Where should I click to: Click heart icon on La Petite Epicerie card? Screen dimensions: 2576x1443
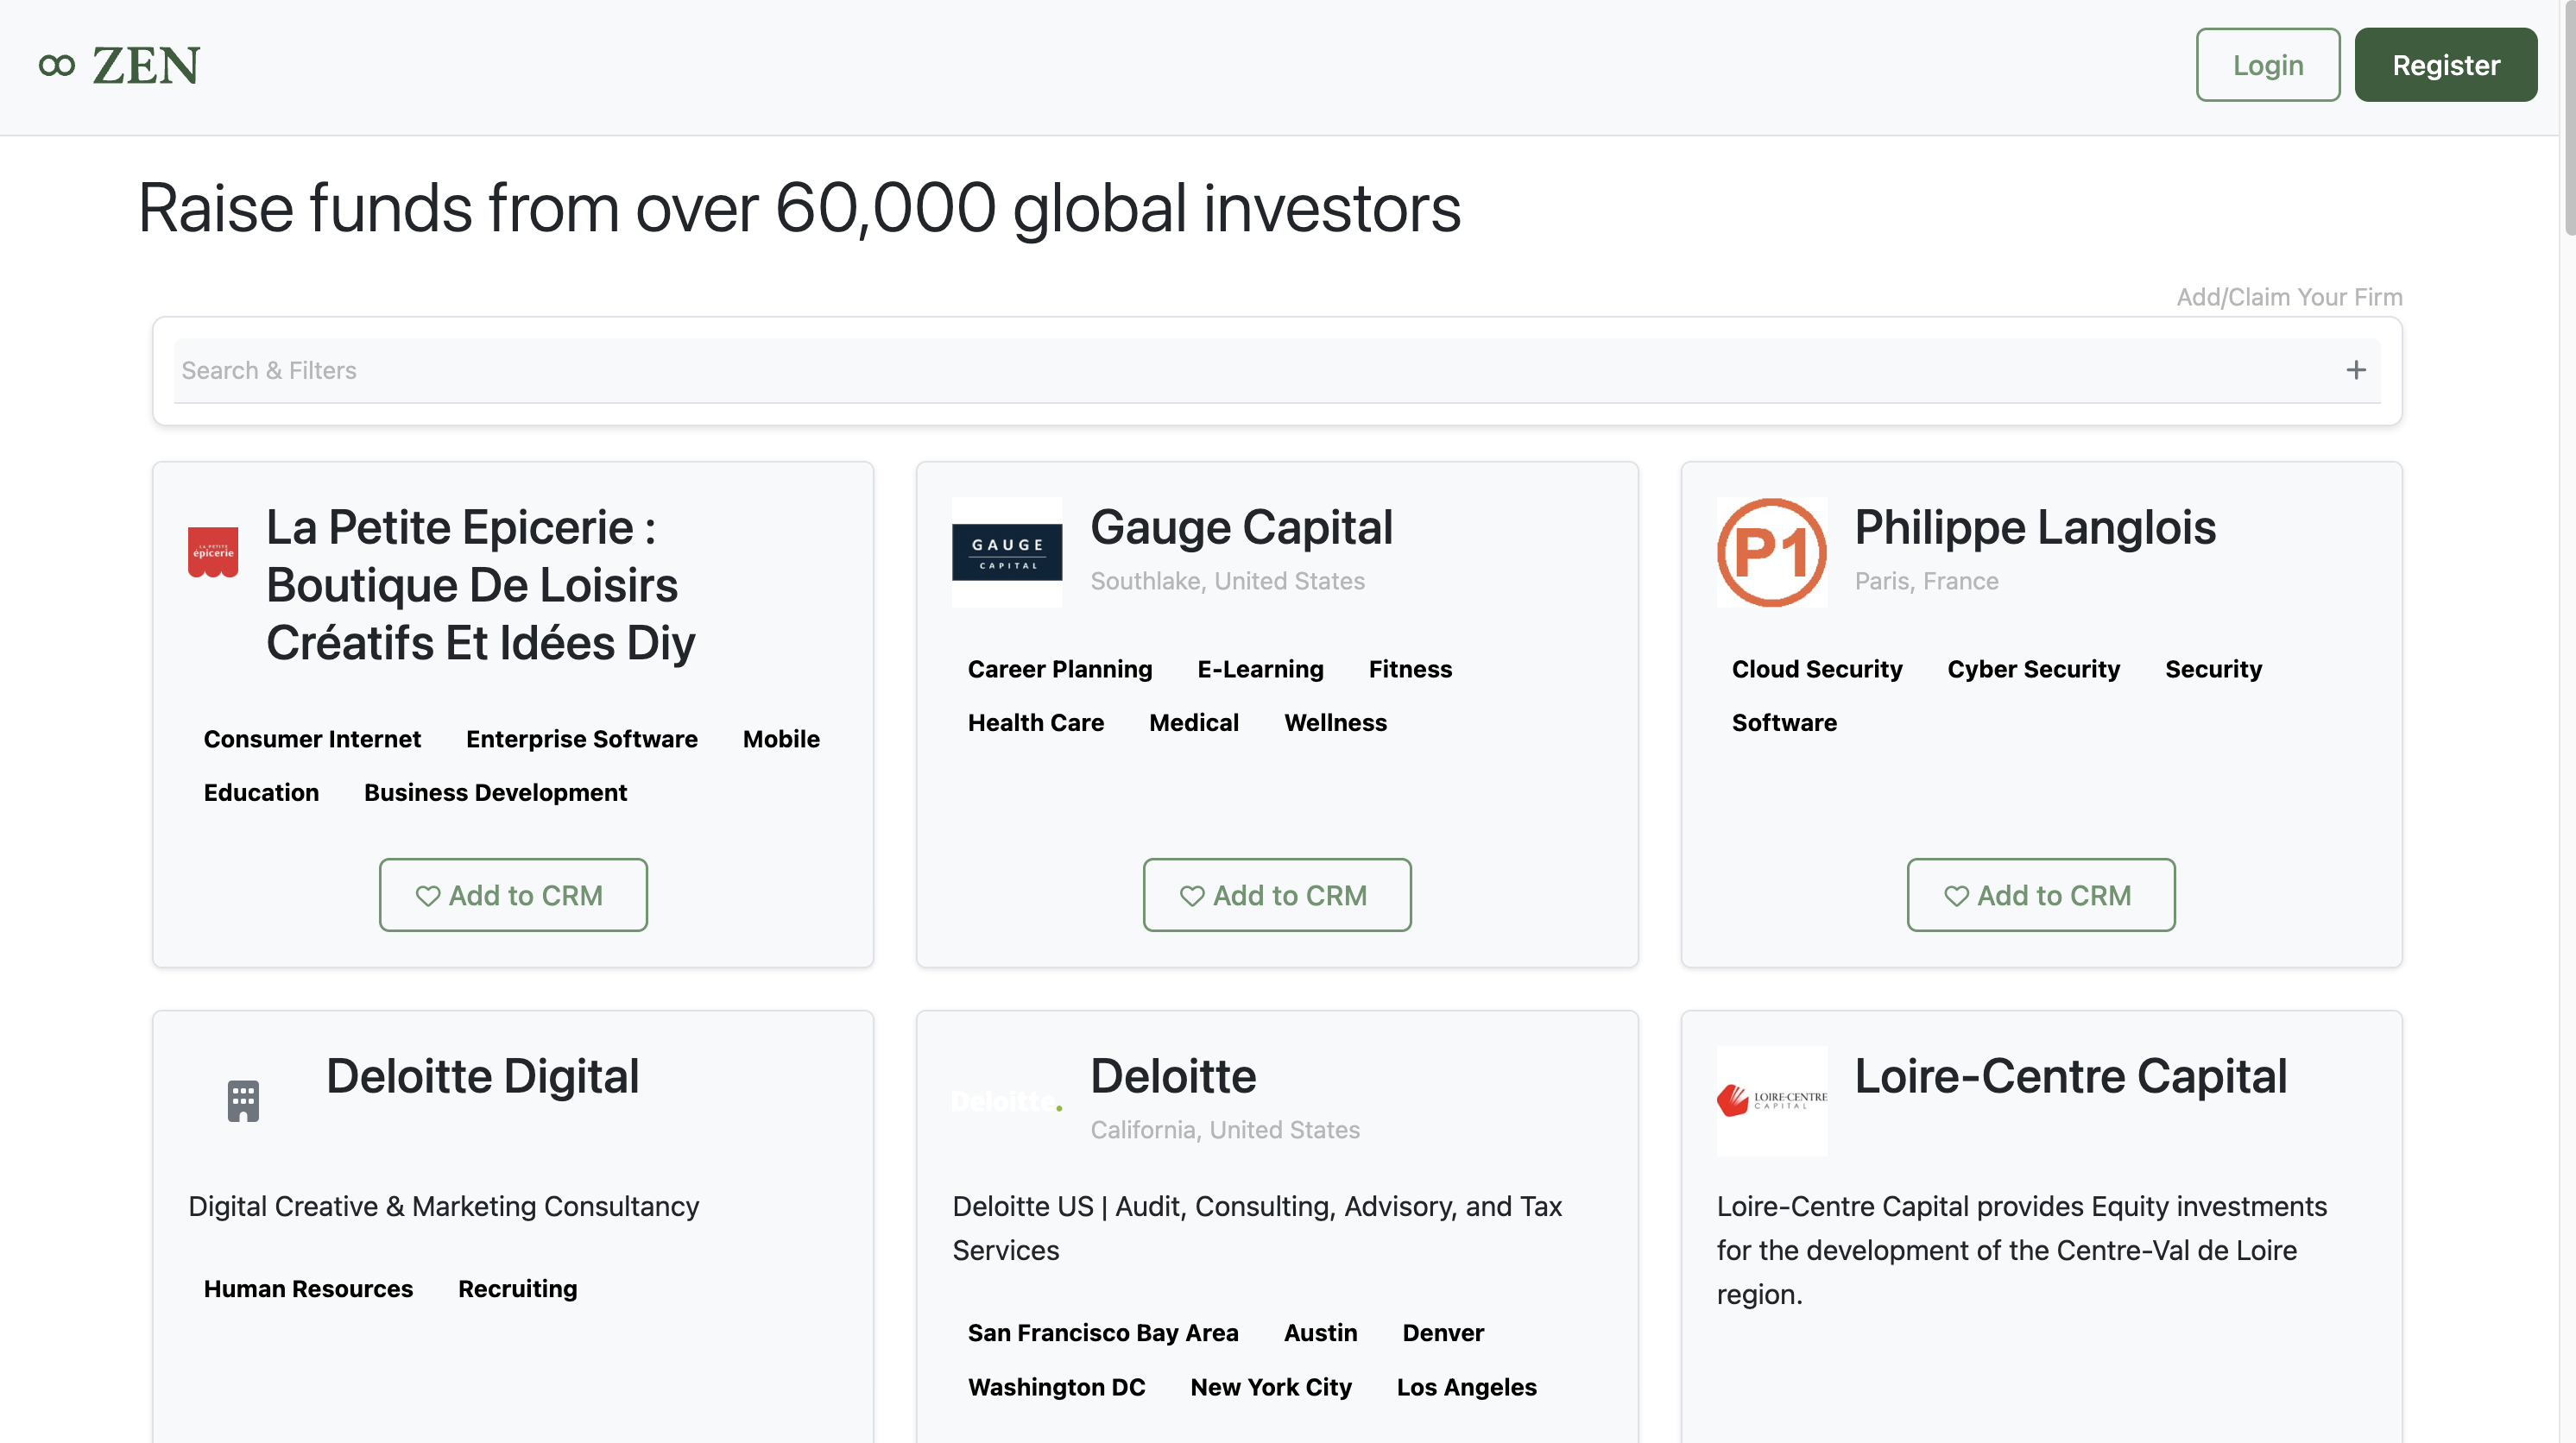pos(428,896)
